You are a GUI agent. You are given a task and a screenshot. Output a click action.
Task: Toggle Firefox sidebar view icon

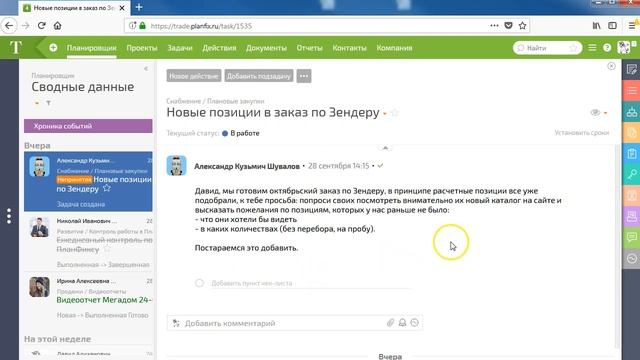click(612, 25)
